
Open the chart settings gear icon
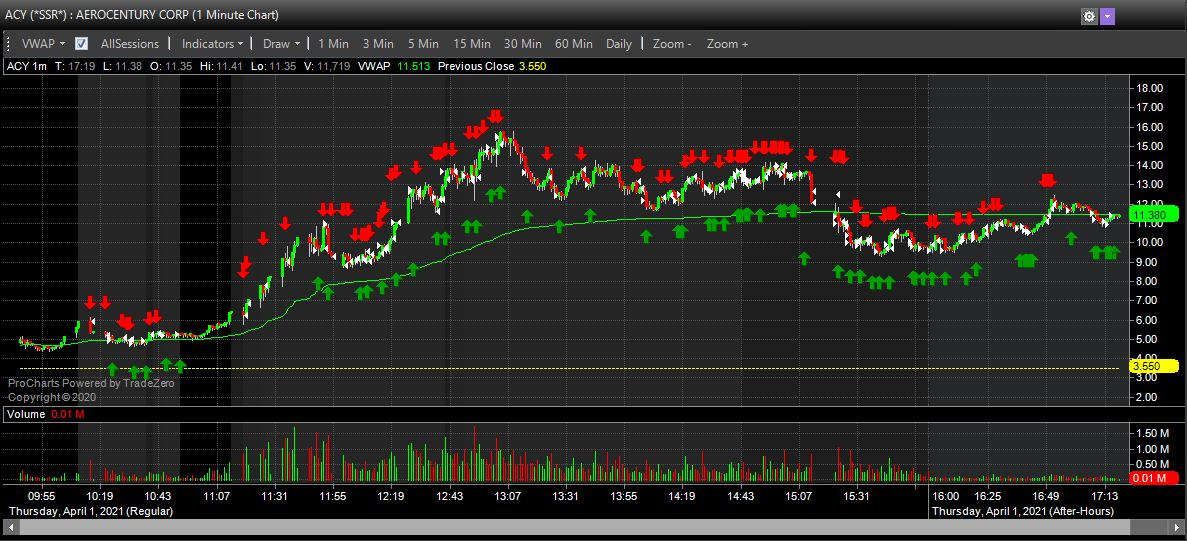1089,17
